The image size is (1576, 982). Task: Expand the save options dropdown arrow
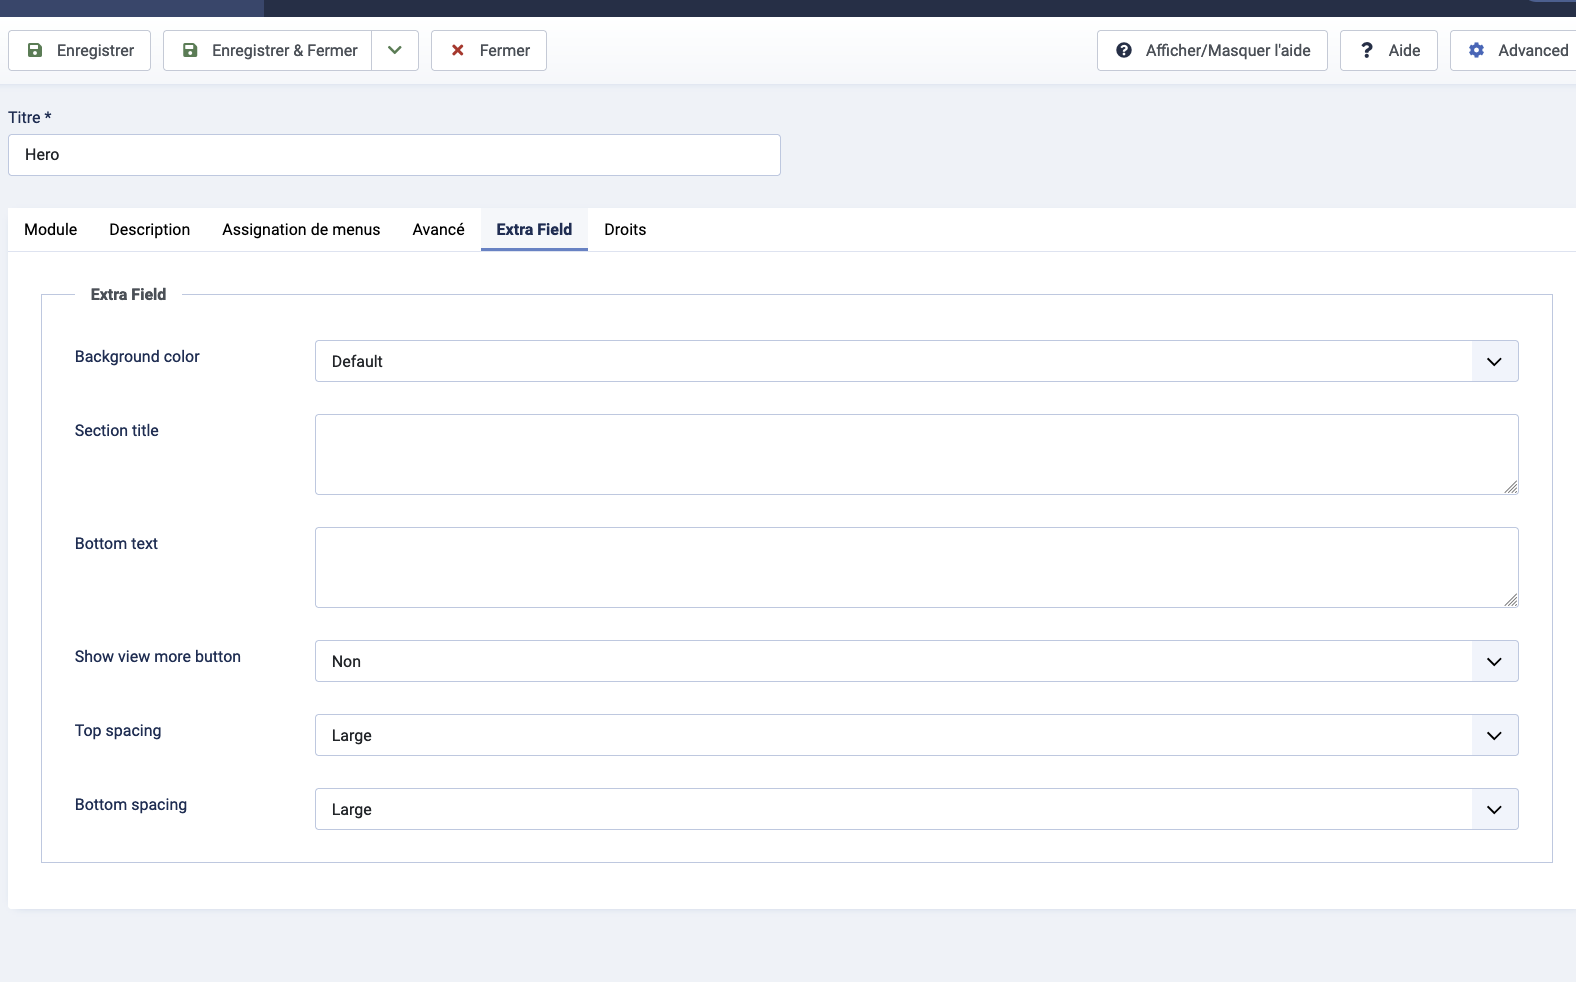tap(395, 51)
